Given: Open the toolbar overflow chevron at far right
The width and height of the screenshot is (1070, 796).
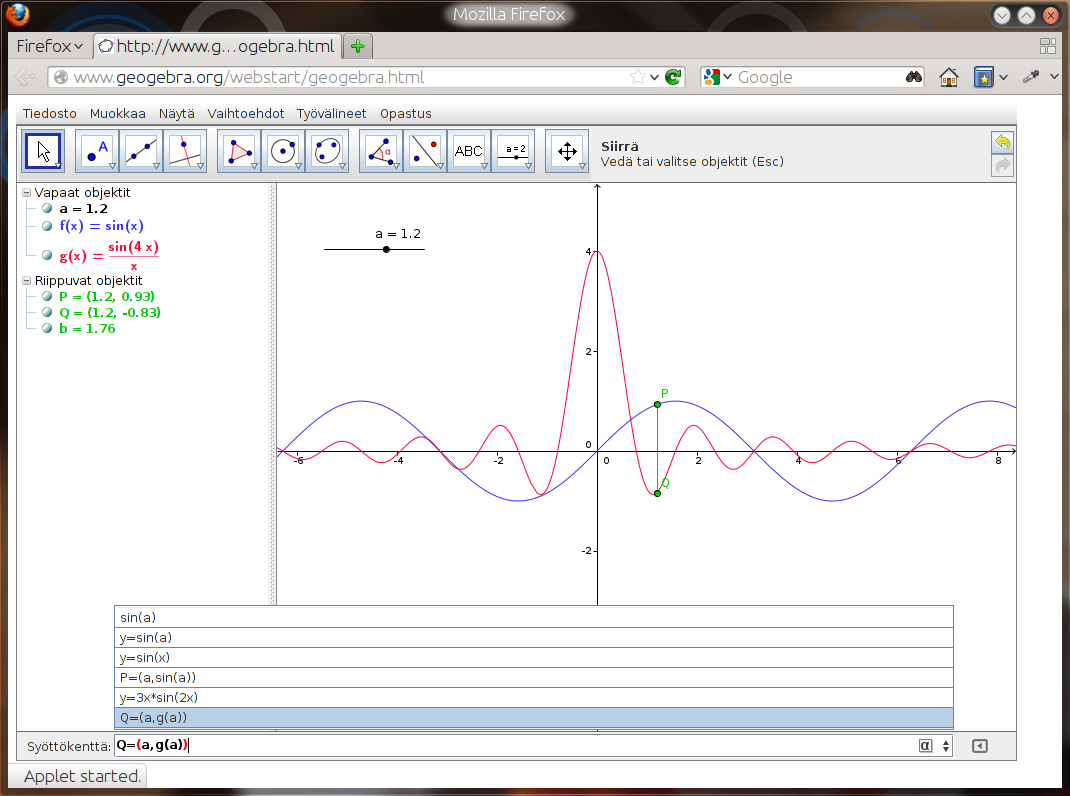Looking at the screenshot, I should tap(1055, 77).
